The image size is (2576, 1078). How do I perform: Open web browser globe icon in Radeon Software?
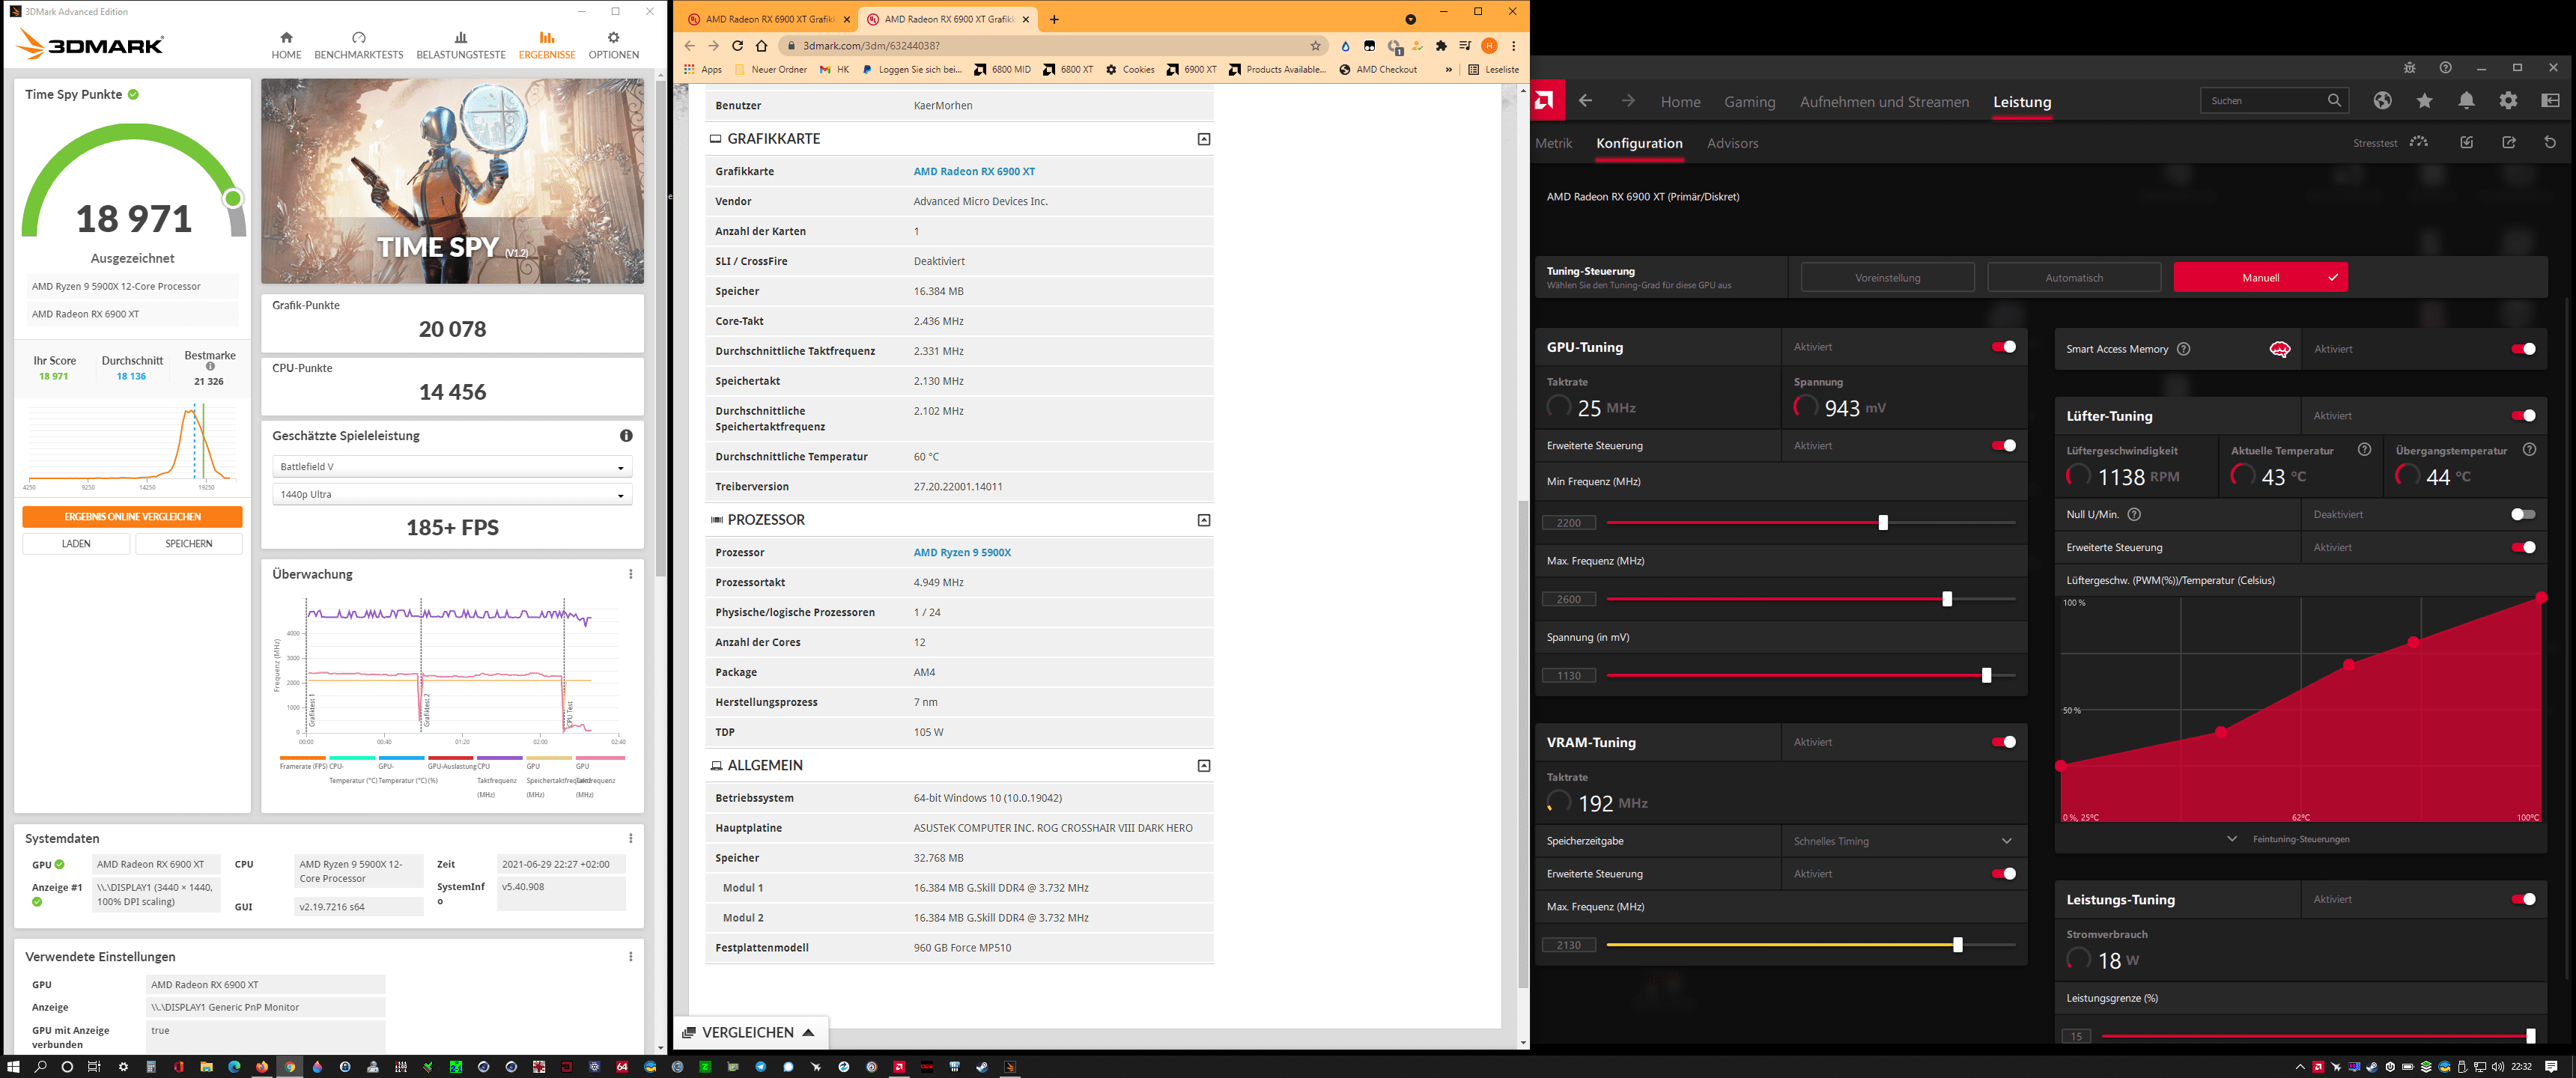(x=2383, y=100)
